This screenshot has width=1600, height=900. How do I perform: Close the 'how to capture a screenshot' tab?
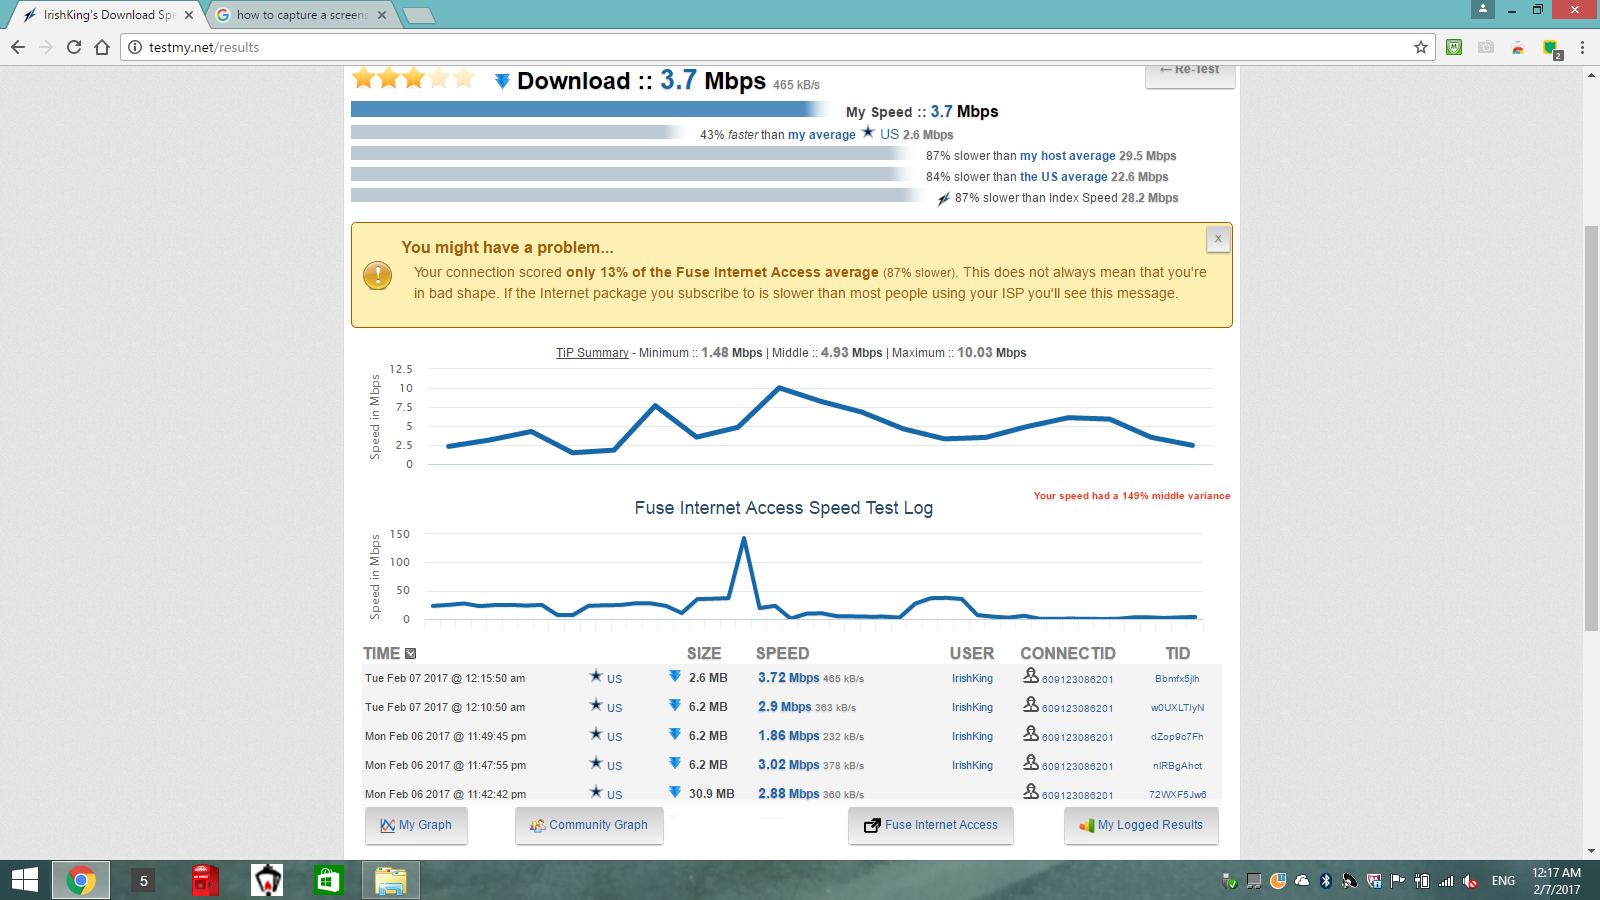coord(382,15)
